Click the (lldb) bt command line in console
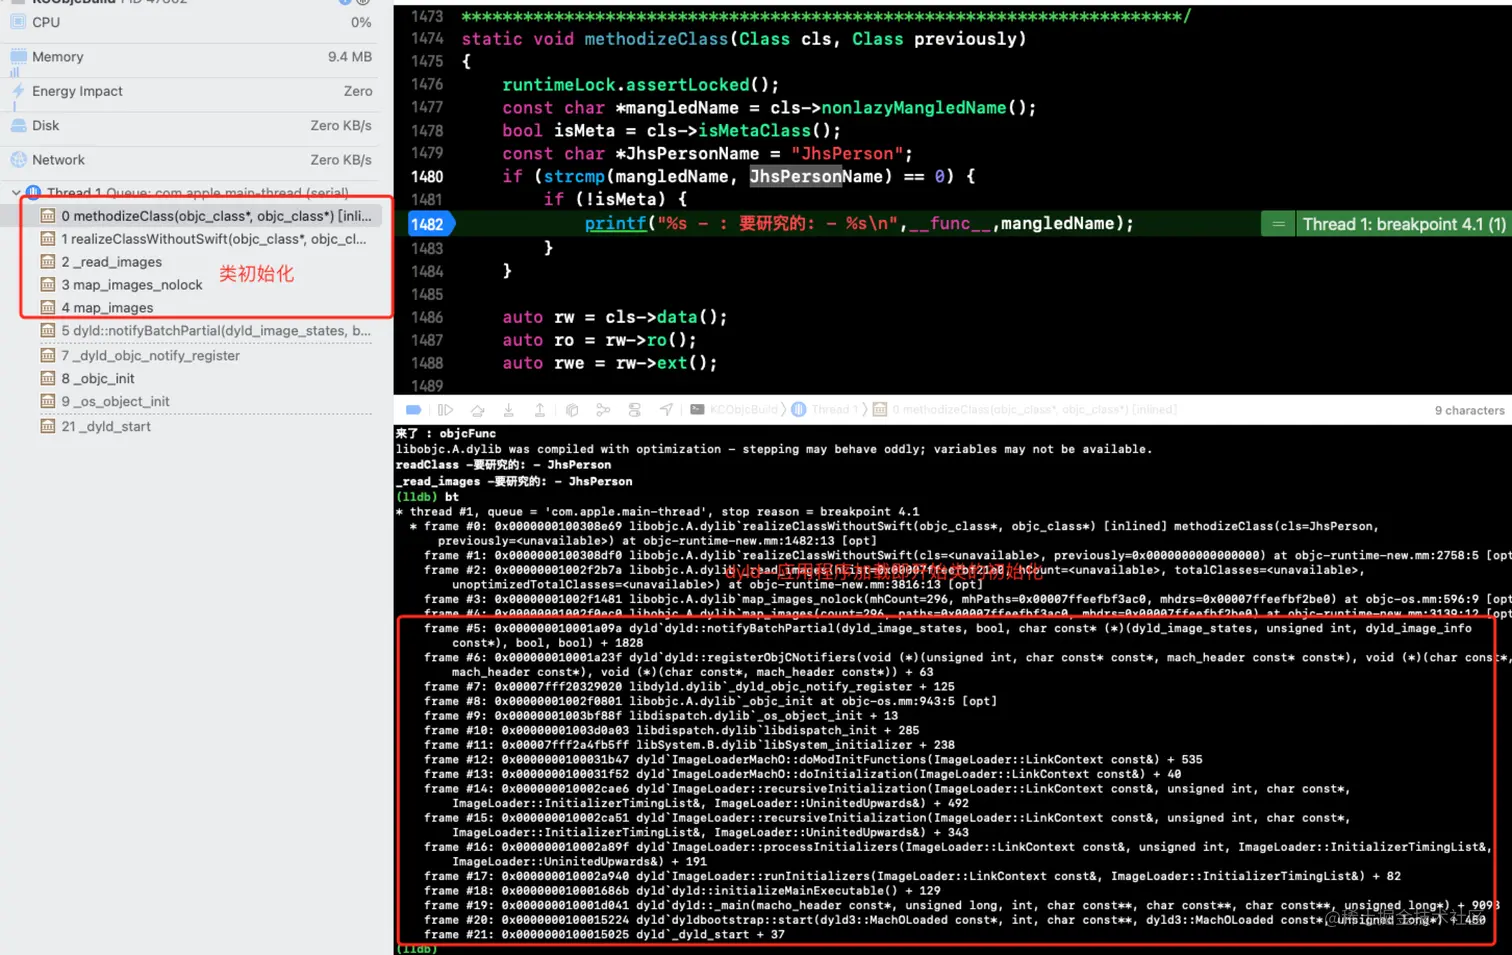This screenshot has height=955, width=1512. point(428,496)
